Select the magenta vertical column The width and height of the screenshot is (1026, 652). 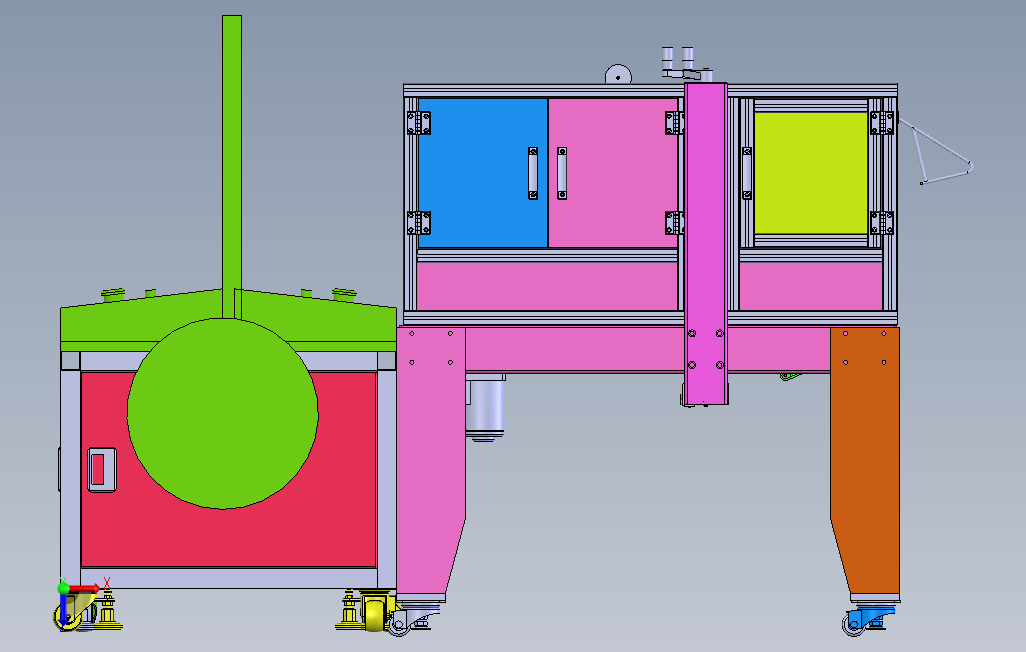pyautogui.click(x=706, y=244)
